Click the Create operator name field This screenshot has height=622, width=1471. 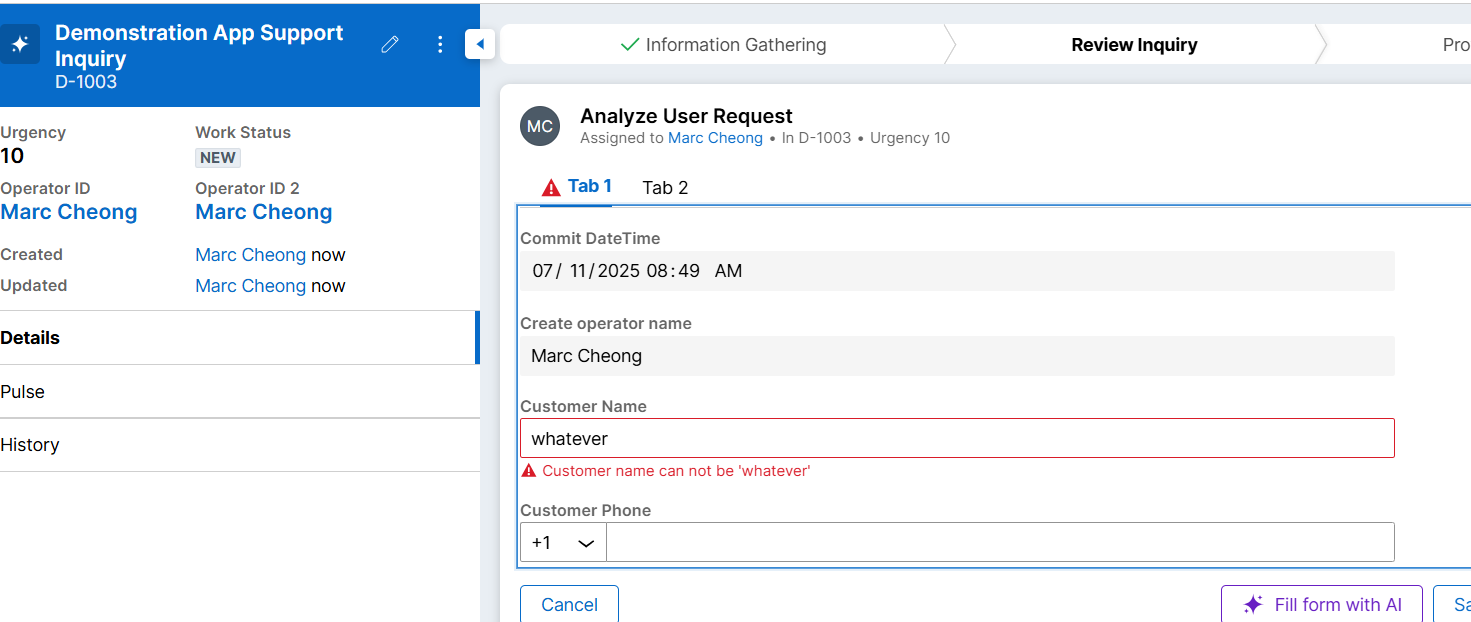pos(957,356)
